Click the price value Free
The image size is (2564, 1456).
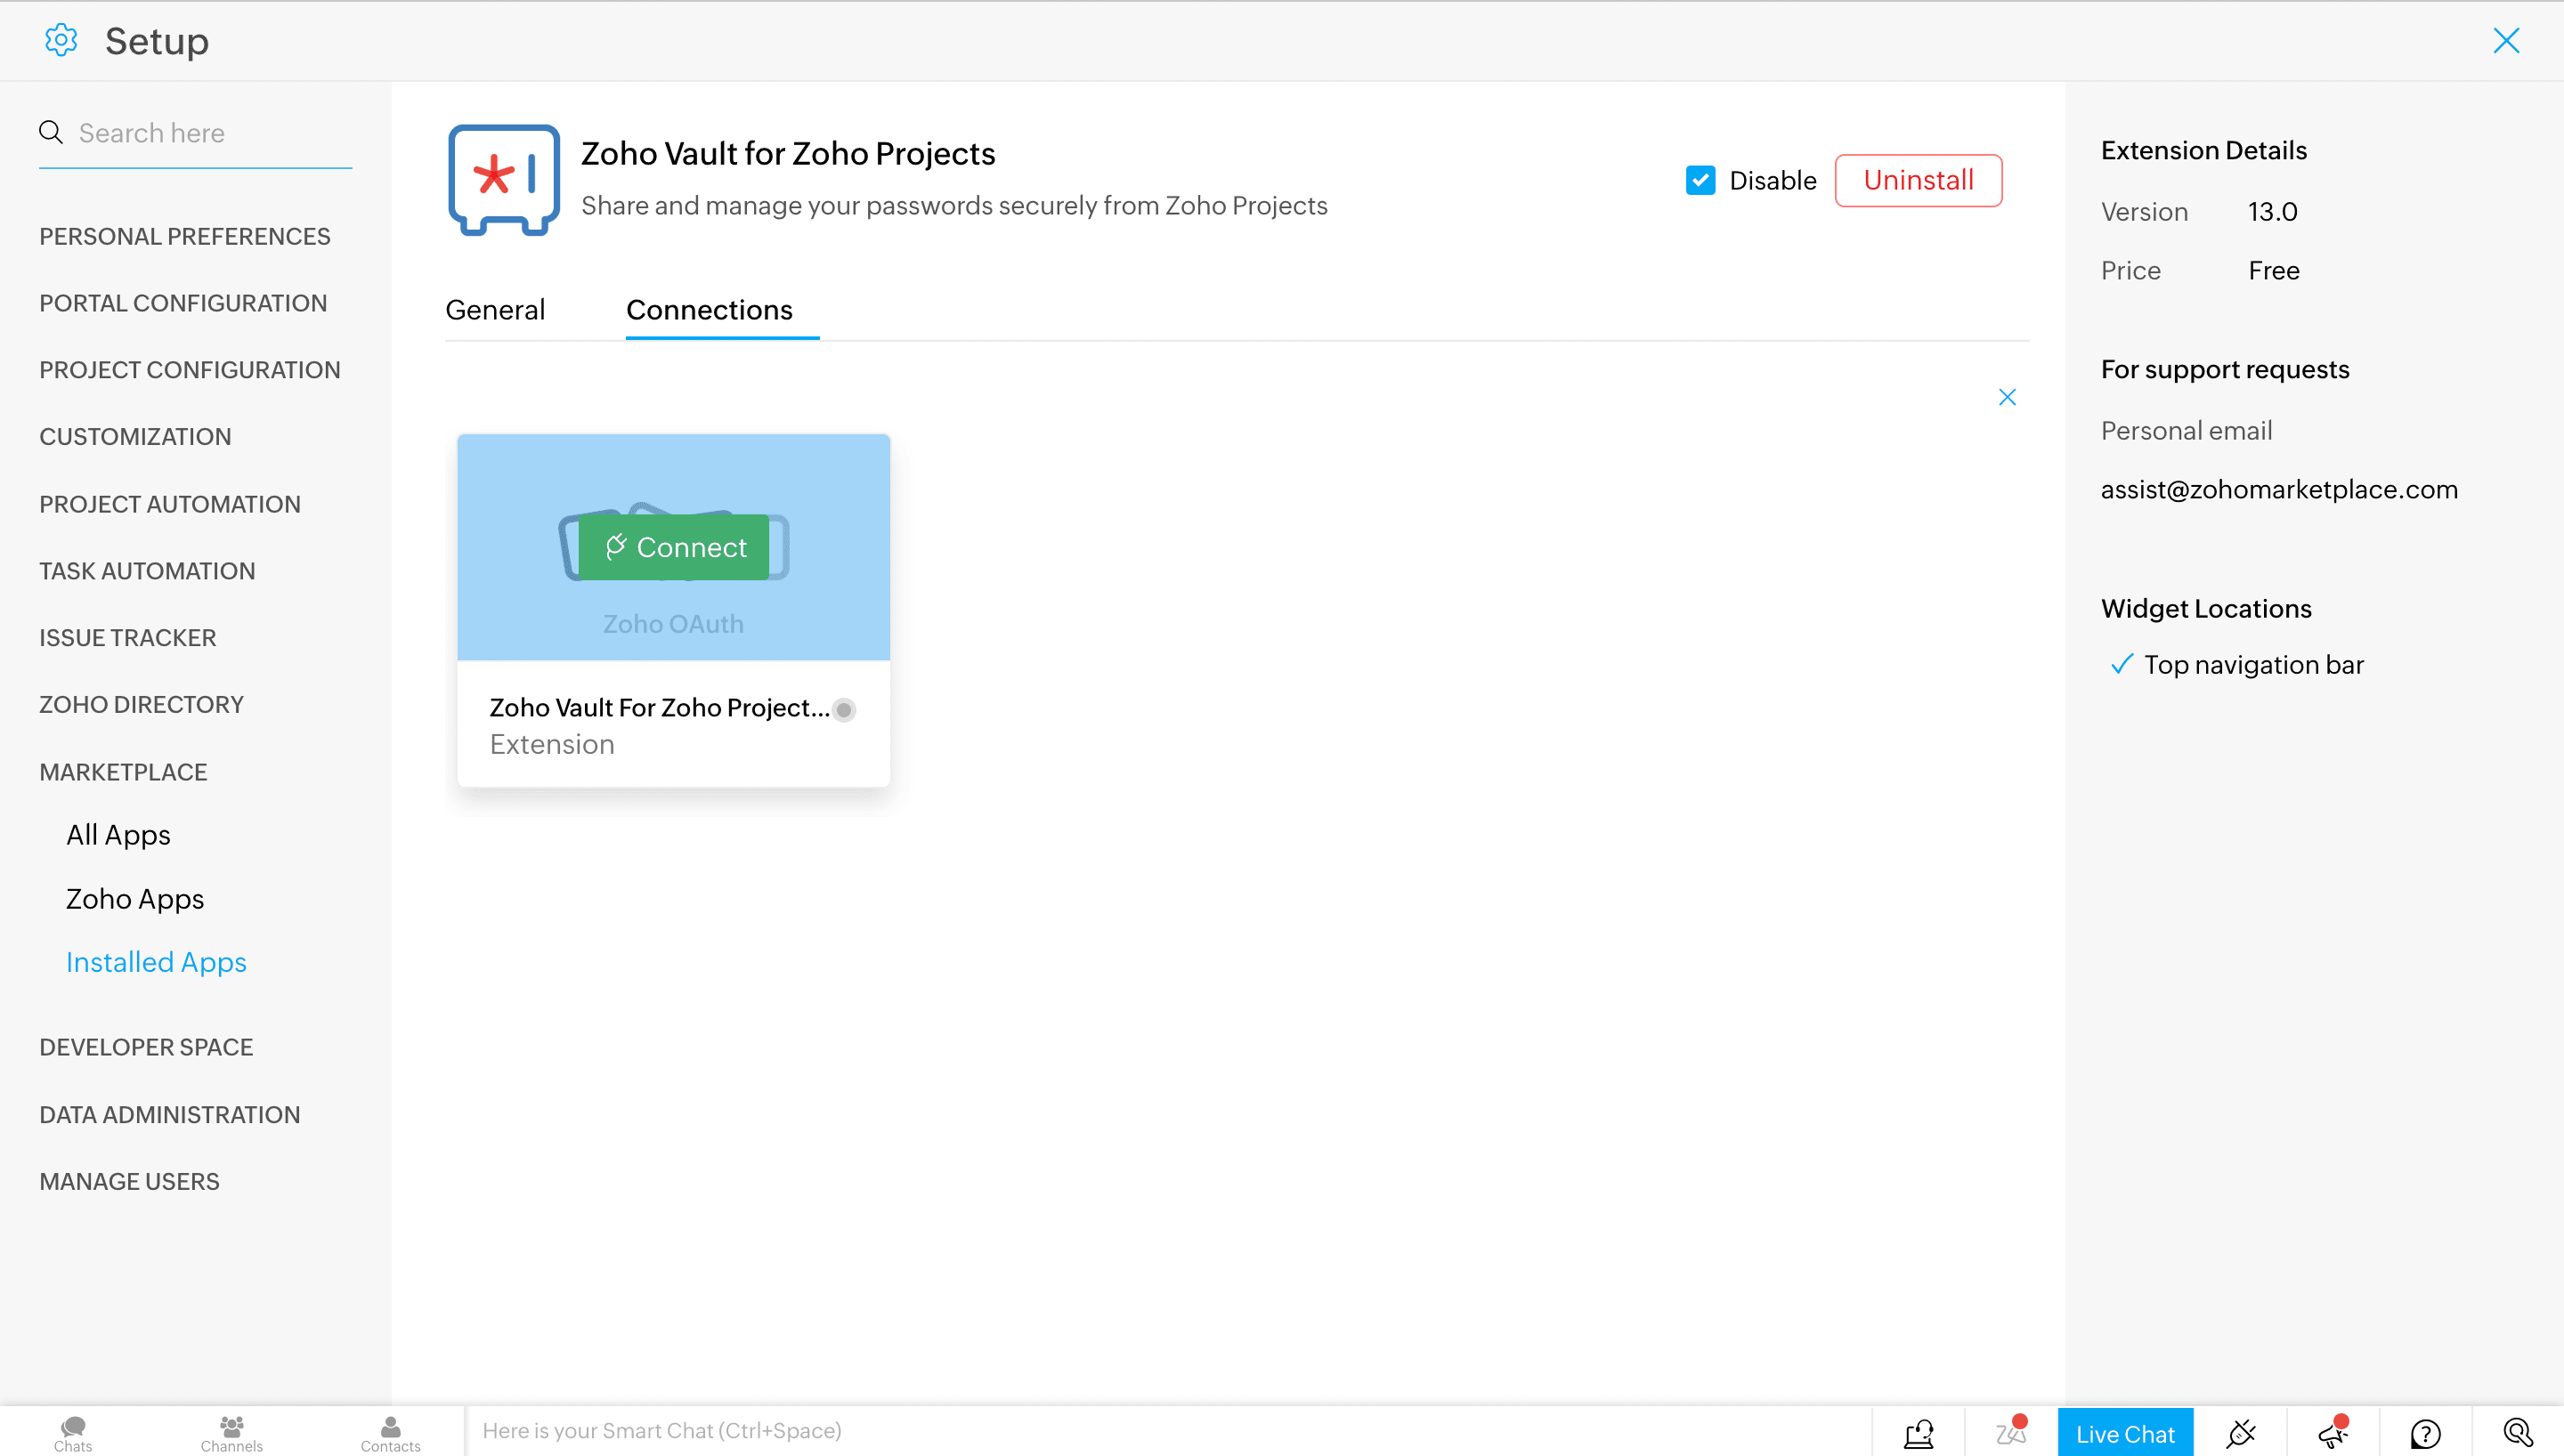2274,271
